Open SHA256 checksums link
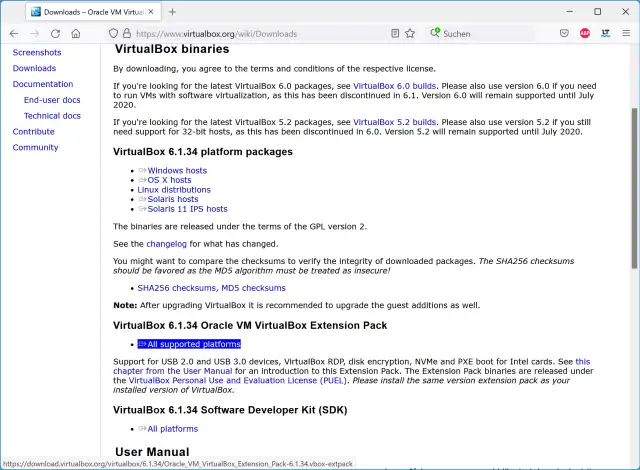Image resolution: width=640 pixels, height=470 pixels. pyautogui.click(x=176, y=288)
